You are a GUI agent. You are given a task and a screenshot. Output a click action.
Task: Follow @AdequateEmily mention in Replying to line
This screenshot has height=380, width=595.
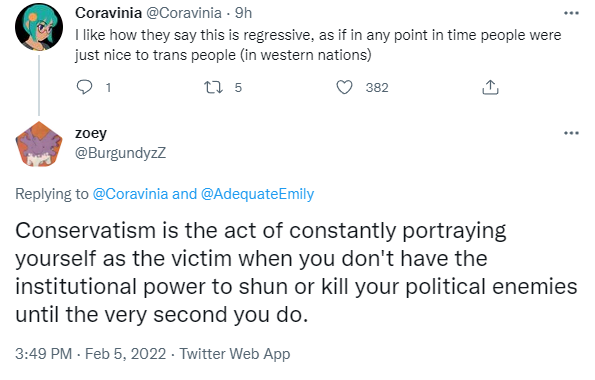[x=257, y=194]
